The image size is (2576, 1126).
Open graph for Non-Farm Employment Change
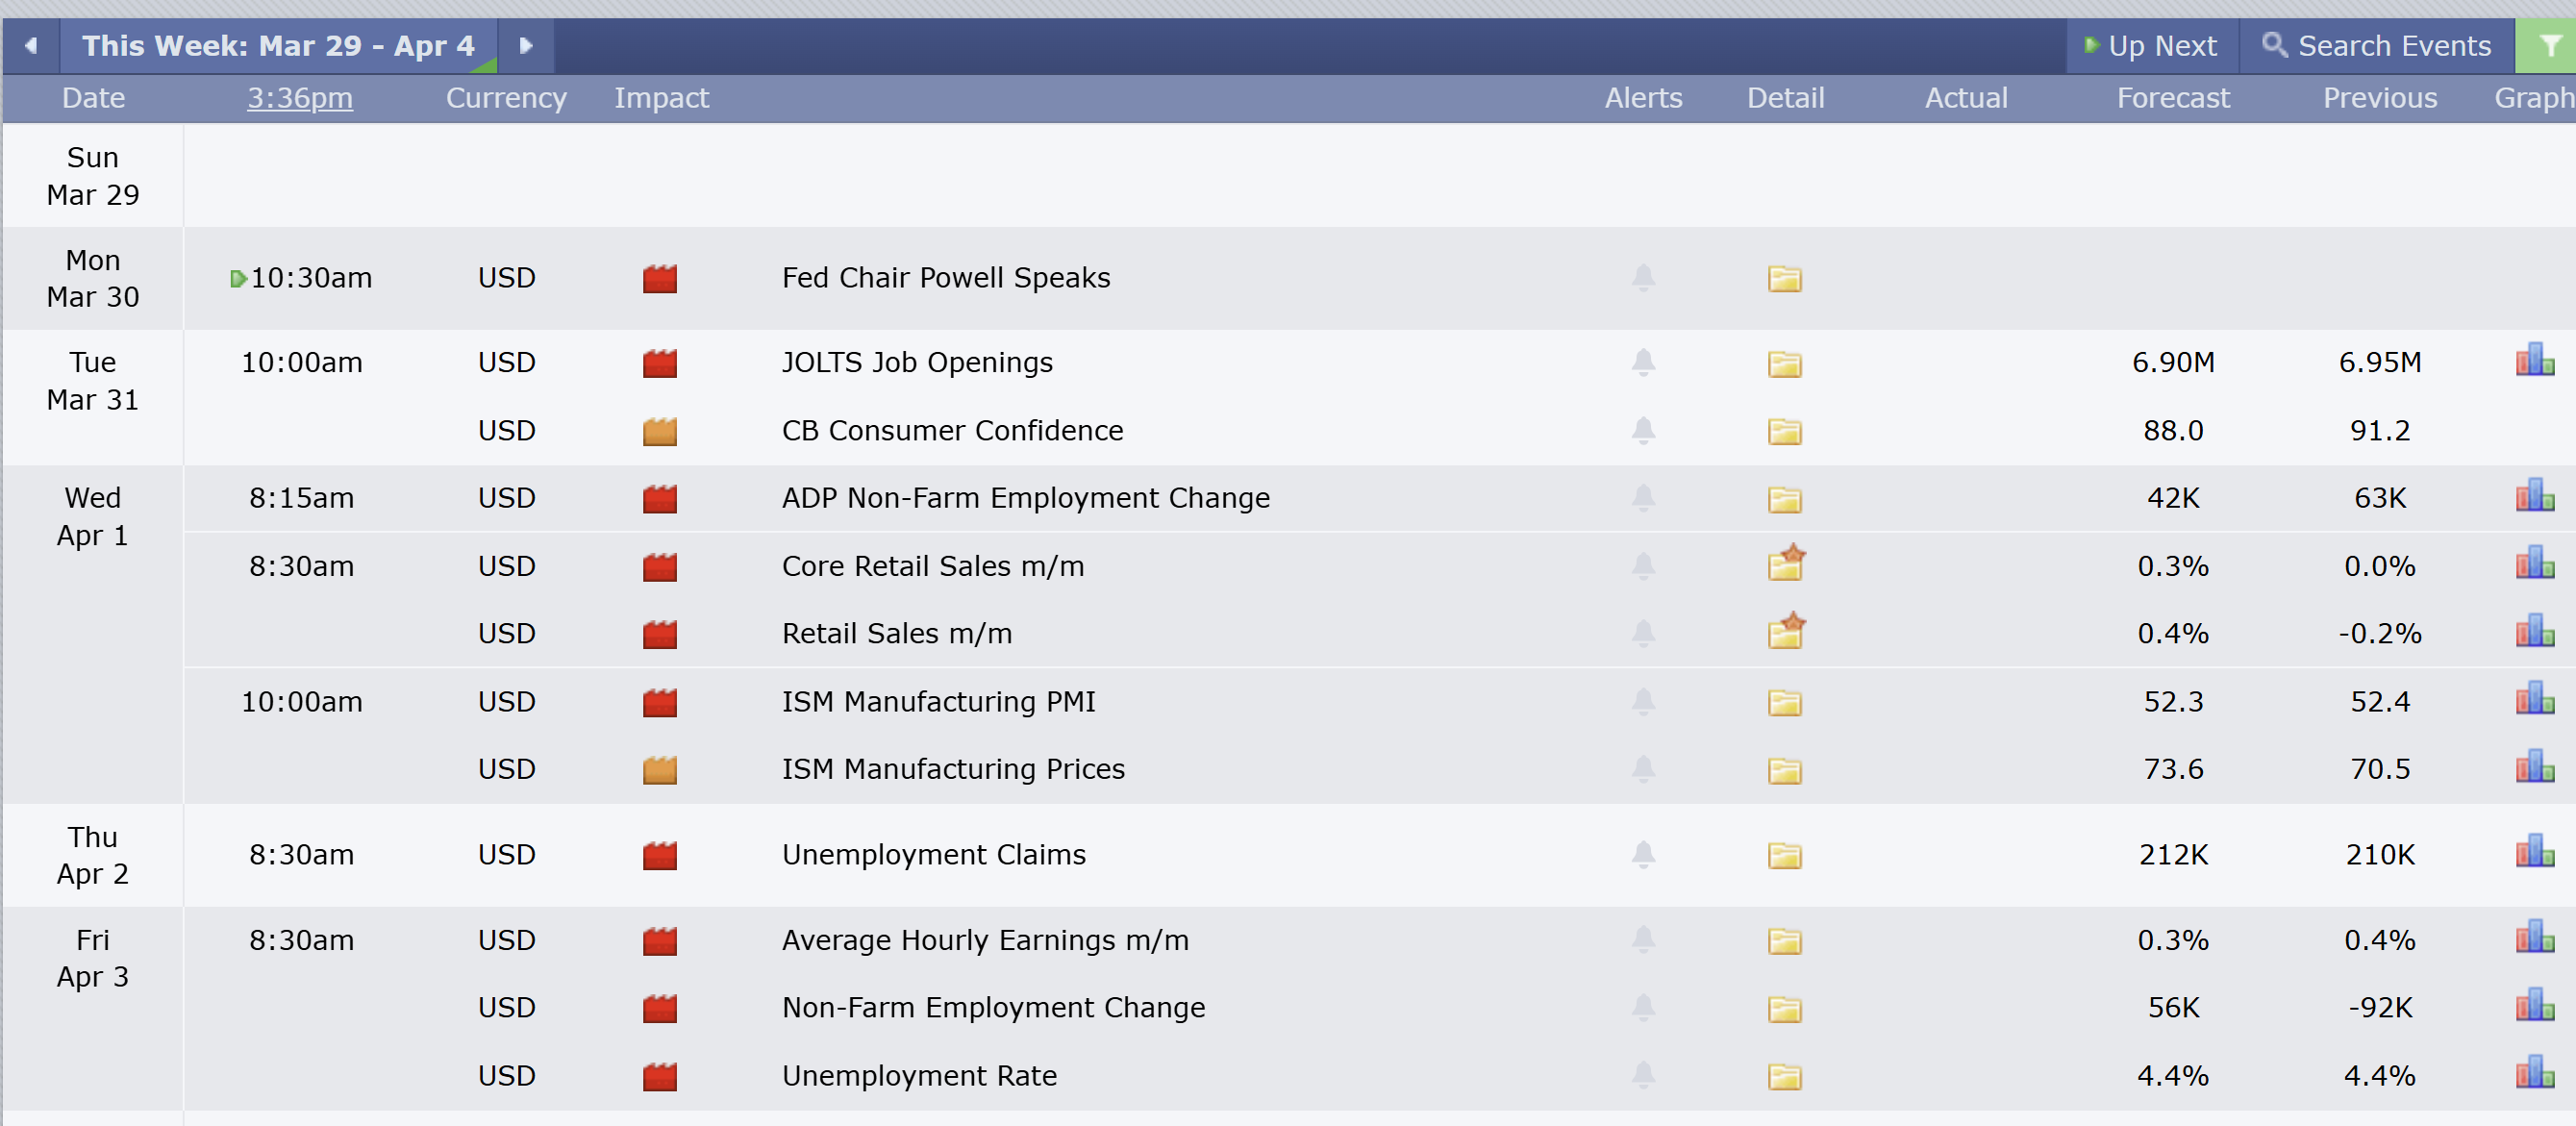2534,1005
